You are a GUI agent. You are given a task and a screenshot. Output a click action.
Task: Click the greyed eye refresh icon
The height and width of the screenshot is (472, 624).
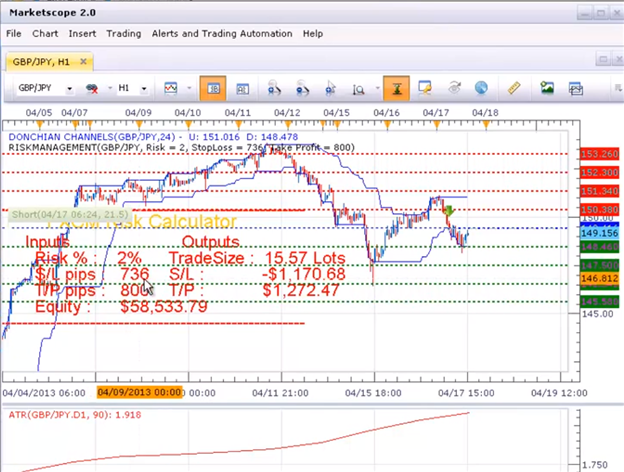click(x=454, y=88)
